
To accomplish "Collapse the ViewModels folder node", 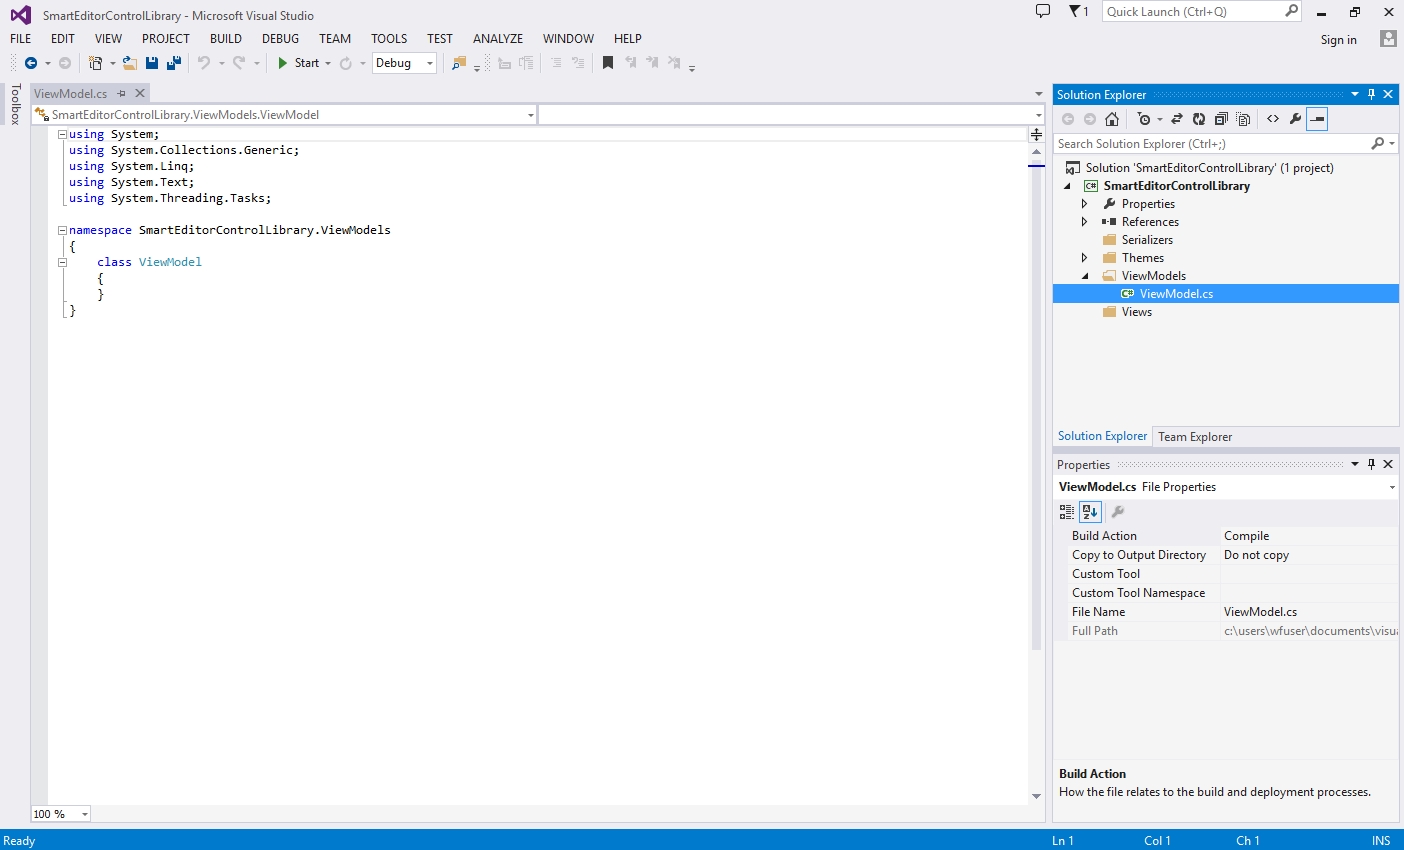I will pos(1085,276).
